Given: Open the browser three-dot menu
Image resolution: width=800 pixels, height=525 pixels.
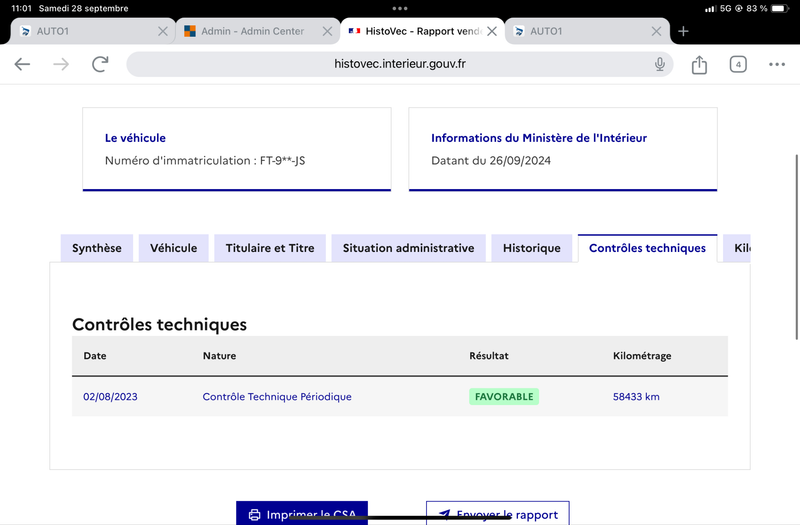Looking at the screenshot, I should (777, 64).
